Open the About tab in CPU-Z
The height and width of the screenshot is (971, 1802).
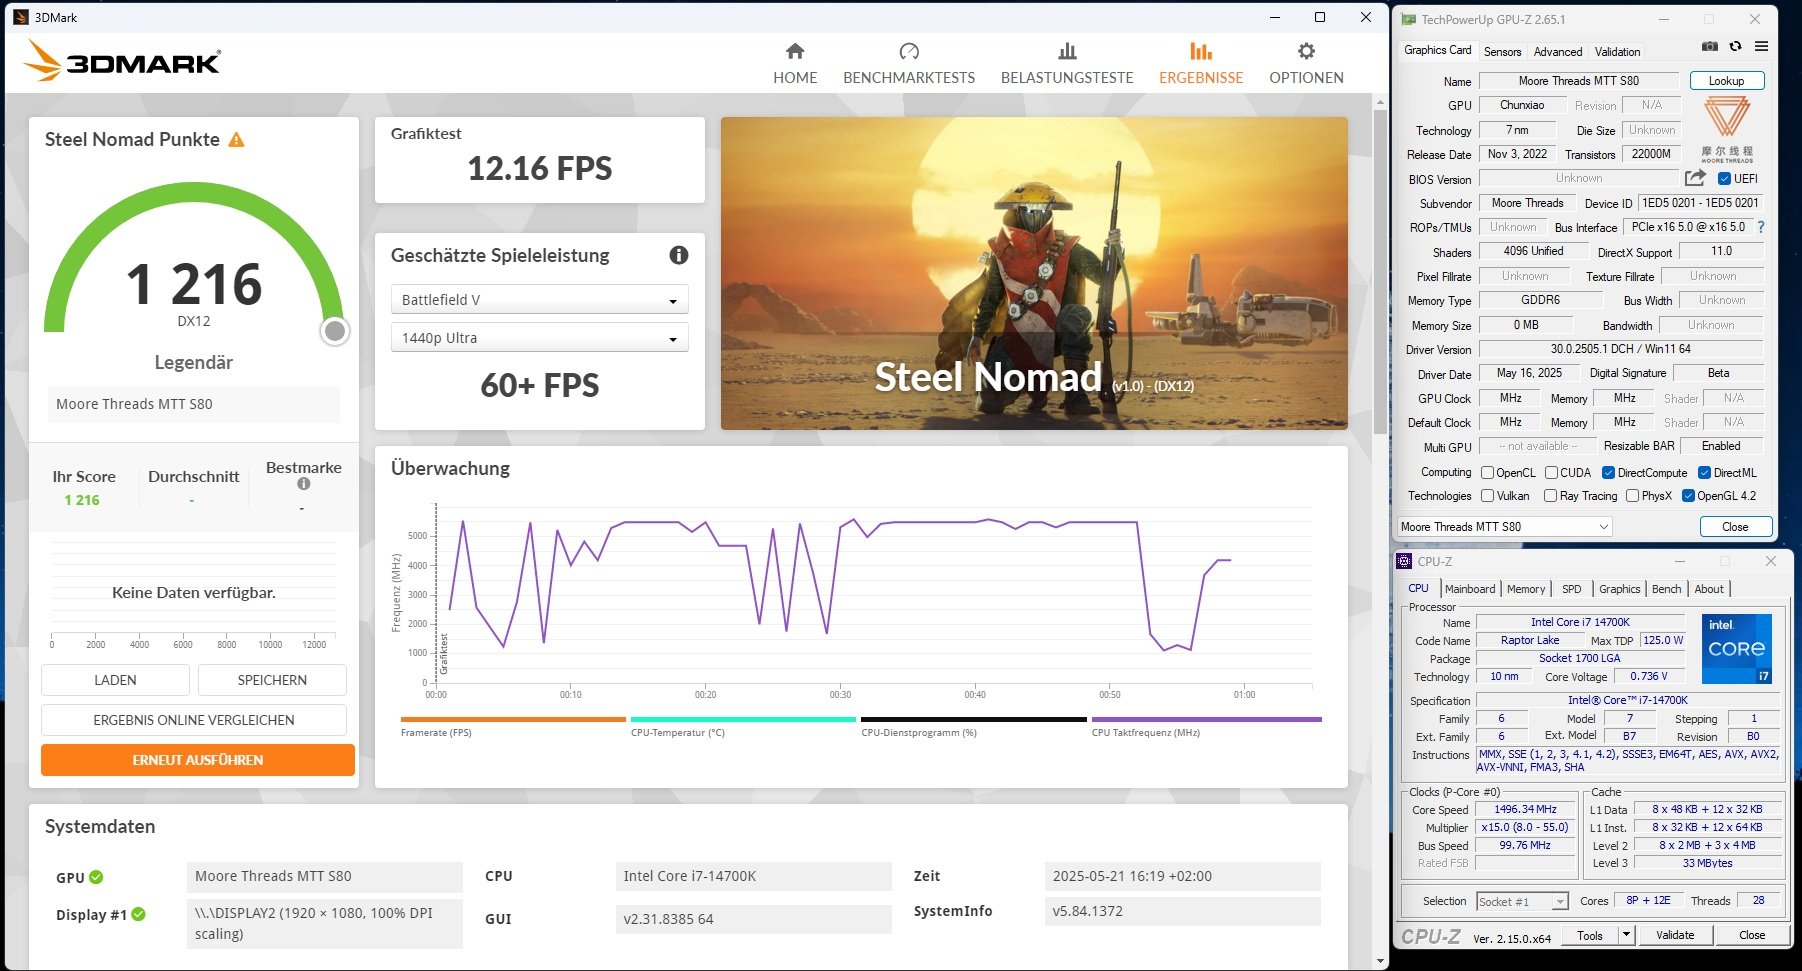pos(1709,589)
